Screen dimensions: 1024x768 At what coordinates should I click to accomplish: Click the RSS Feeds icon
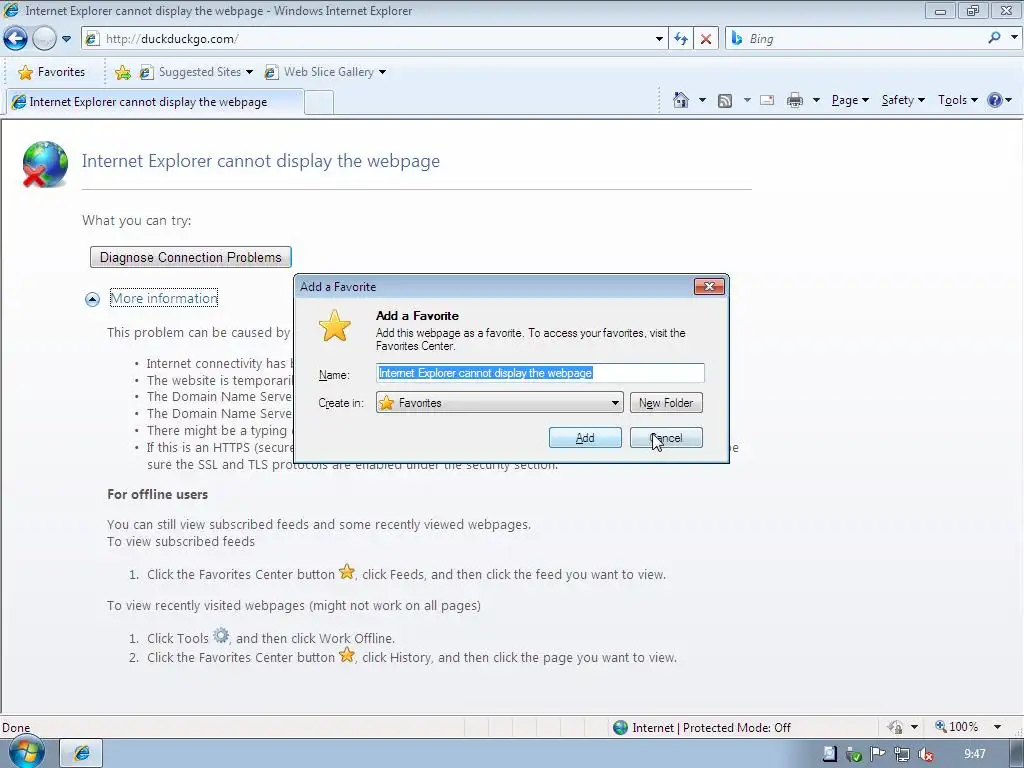tap(724, 101)
